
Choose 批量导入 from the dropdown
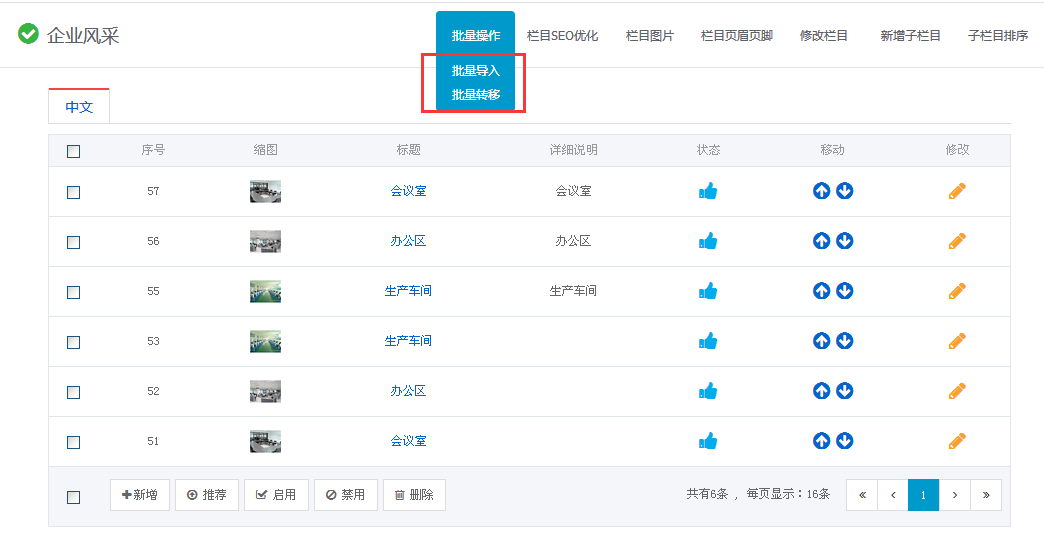(475, 71)
